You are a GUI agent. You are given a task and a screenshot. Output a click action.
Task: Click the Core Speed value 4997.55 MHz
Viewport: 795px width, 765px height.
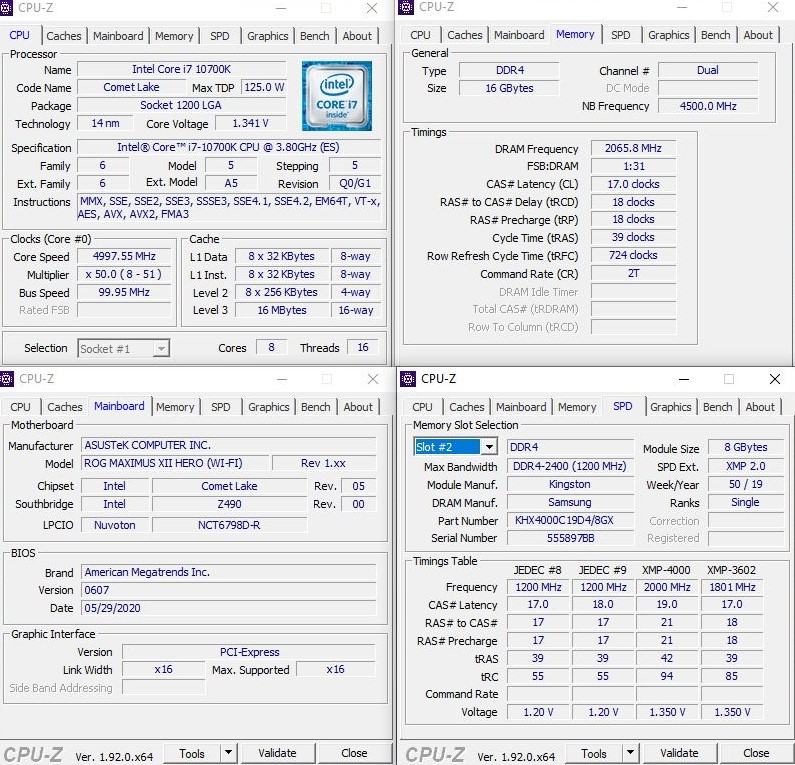124,256
